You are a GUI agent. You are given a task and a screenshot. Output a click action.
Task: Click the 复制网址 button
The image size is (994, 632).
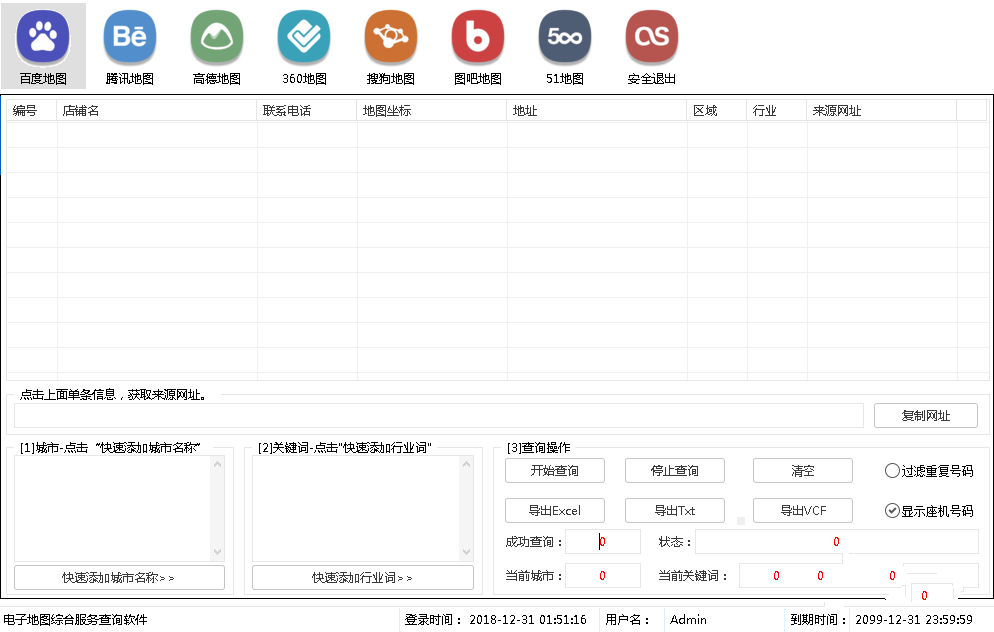(x=926, y=416)
